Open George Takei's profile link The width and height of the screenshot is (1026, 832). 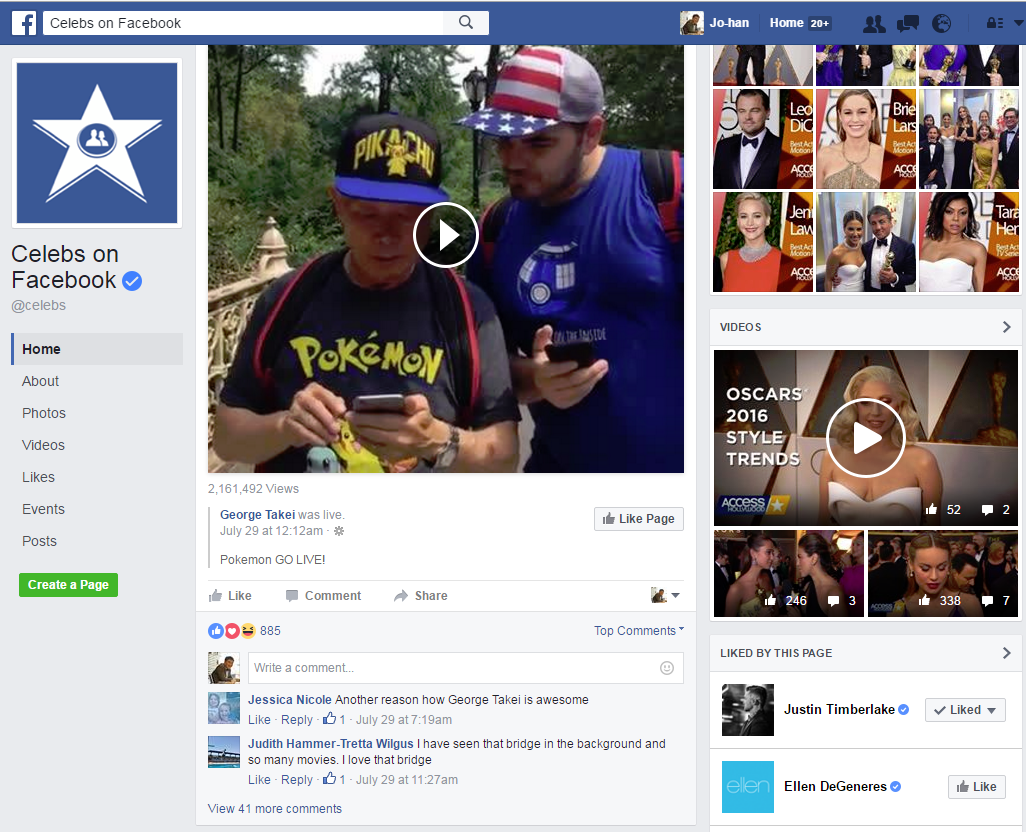(x=257, y=515)
